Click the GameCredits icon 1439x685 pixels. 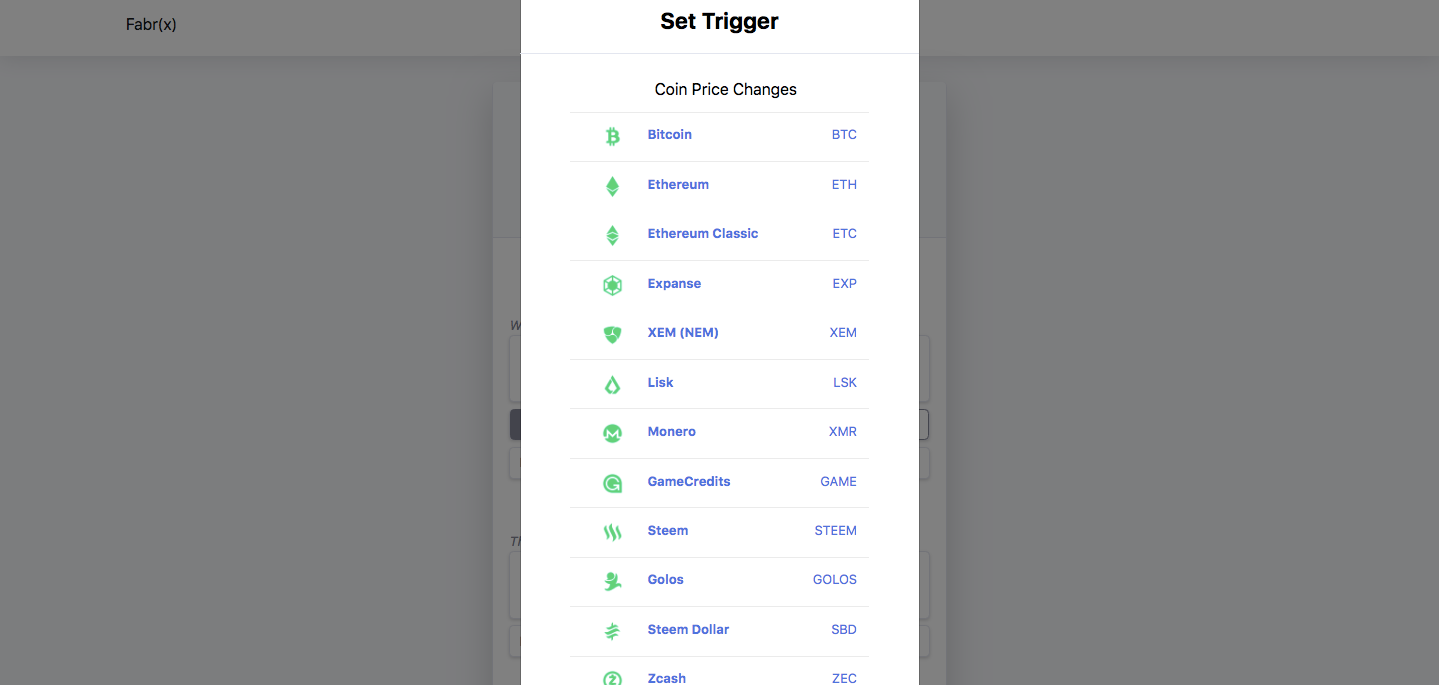[612, 482]
